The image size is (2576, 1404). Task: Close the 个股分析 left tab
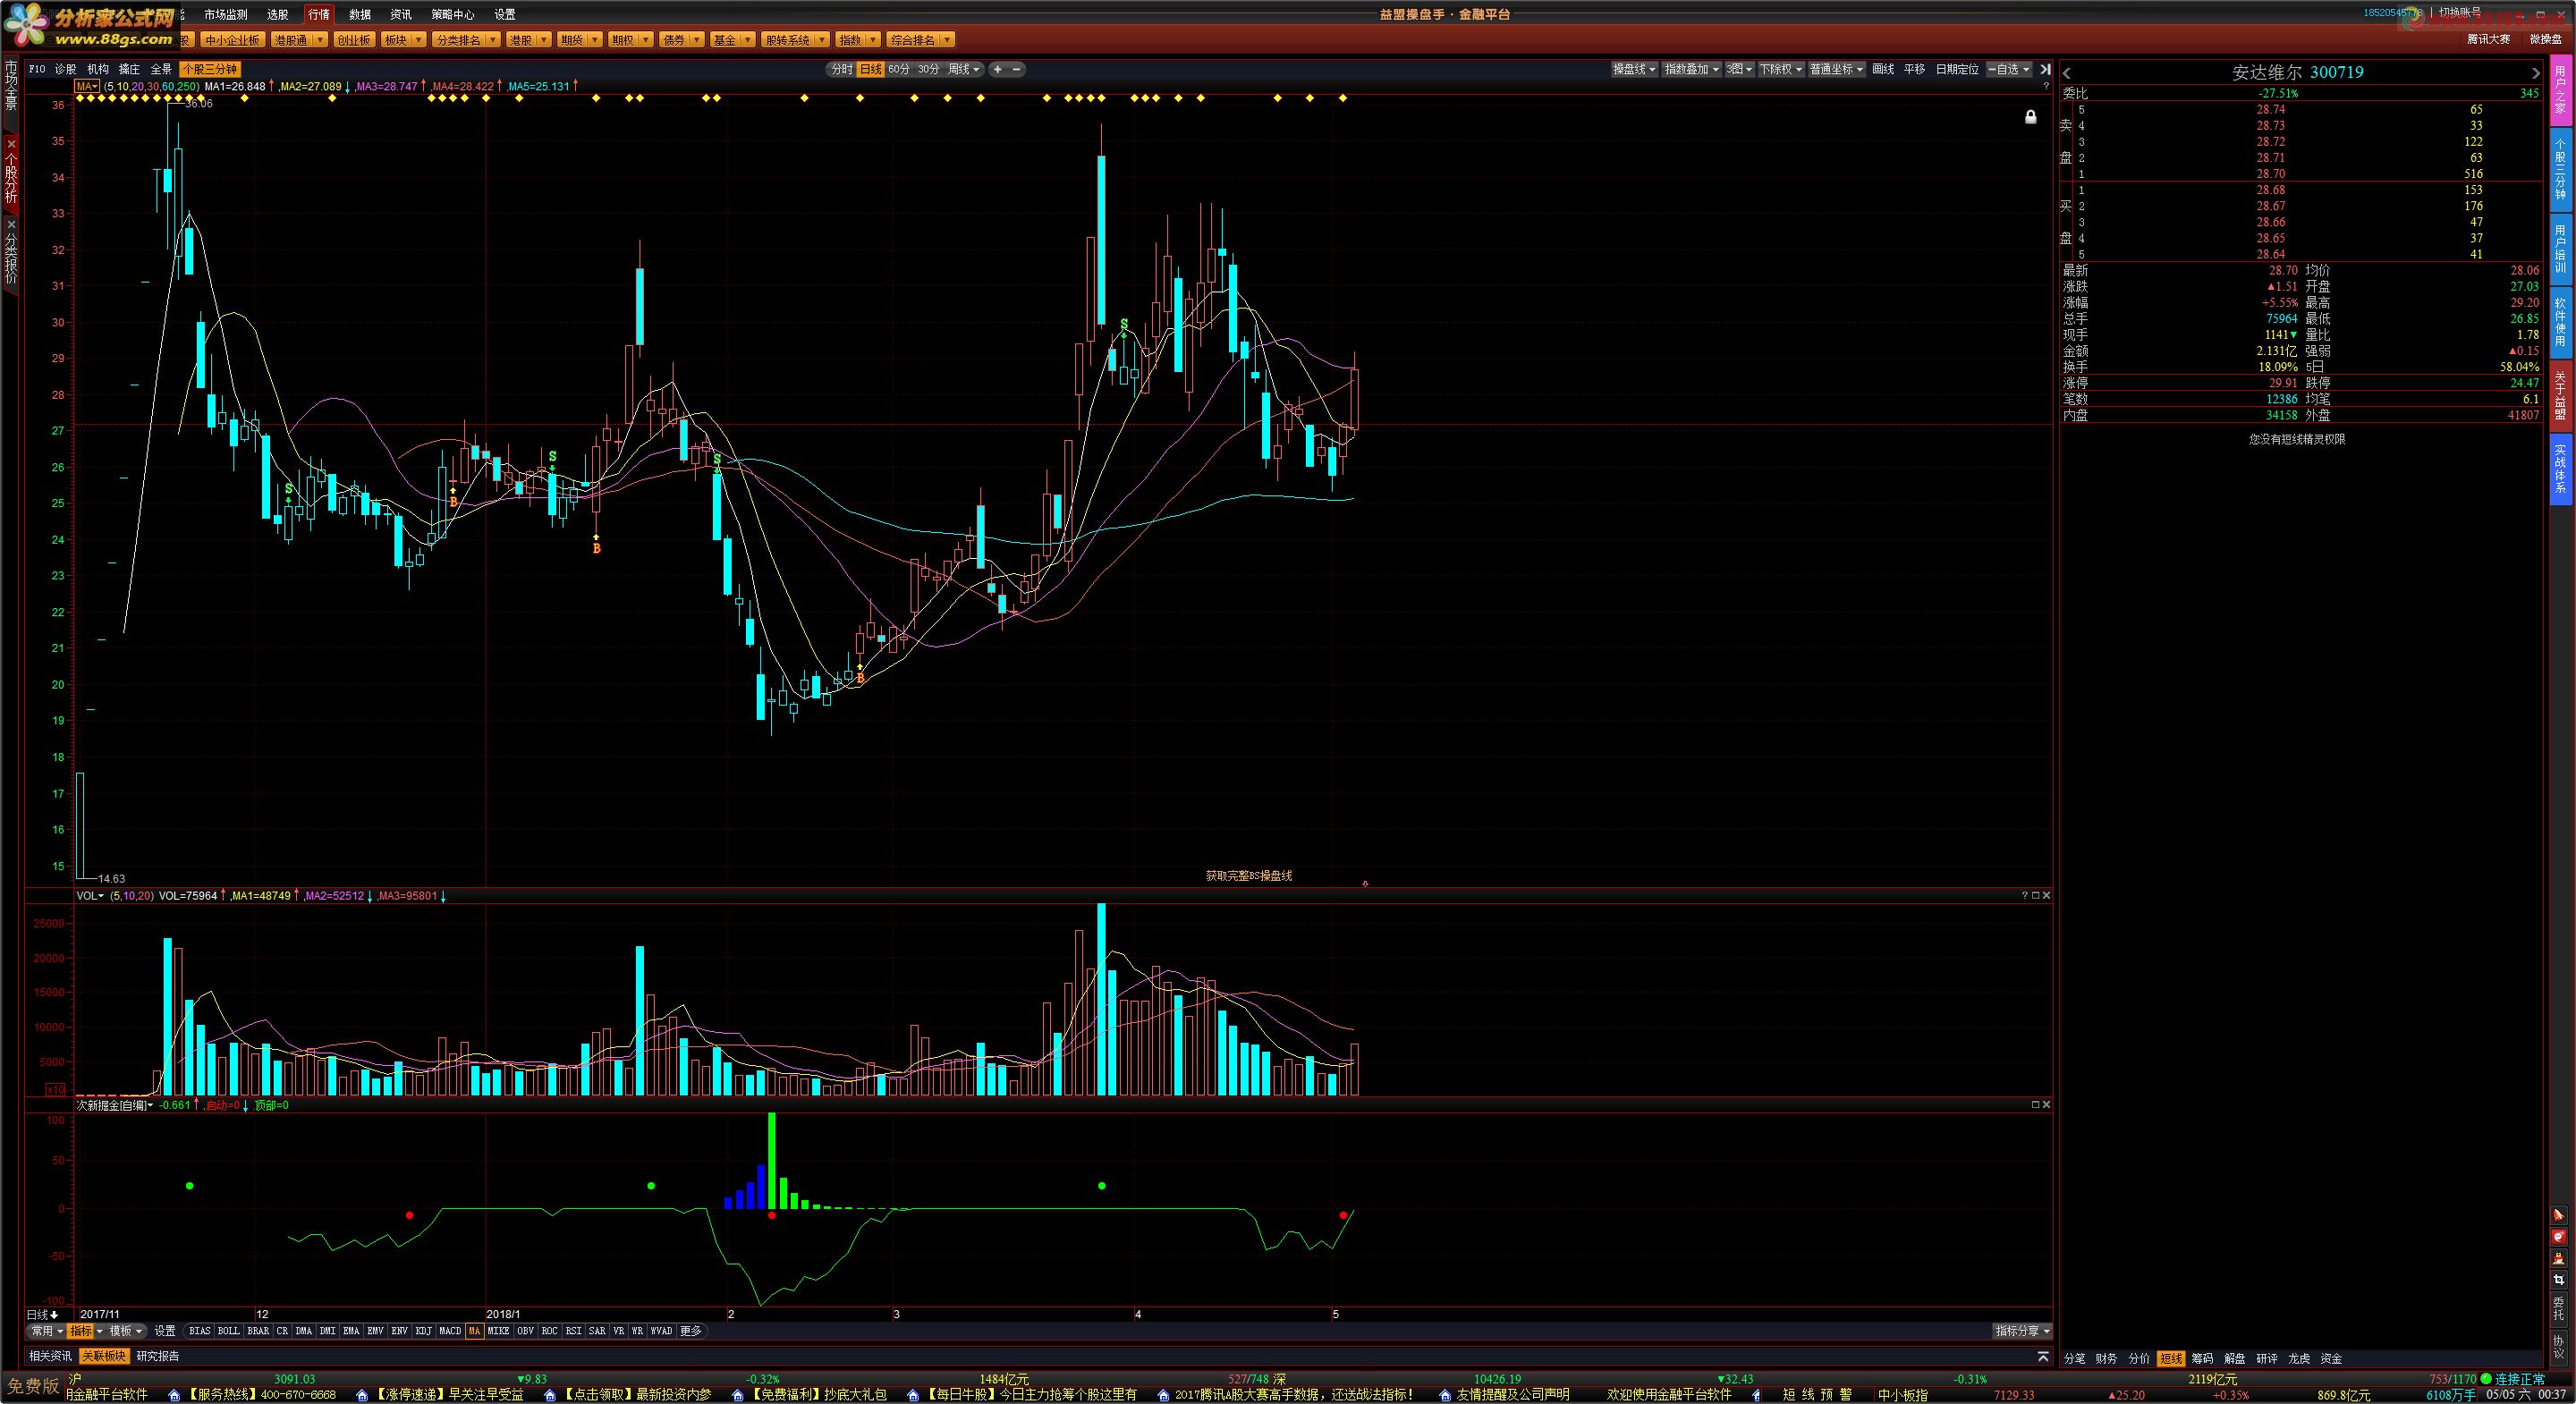click(x=11, y=144)
